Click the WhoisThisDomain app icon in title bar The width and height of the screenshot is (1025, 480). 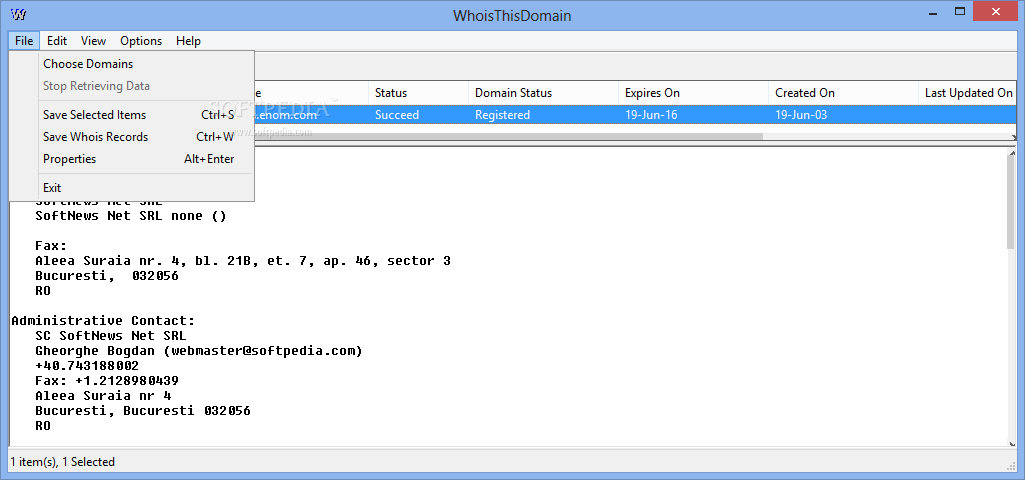point(19,14)
